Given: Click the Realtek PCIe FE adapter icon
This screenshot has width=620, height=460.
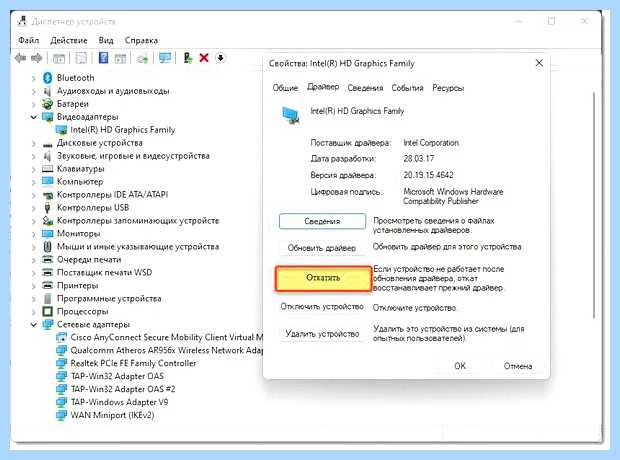Looking at the screenshot, I should 62,363.
